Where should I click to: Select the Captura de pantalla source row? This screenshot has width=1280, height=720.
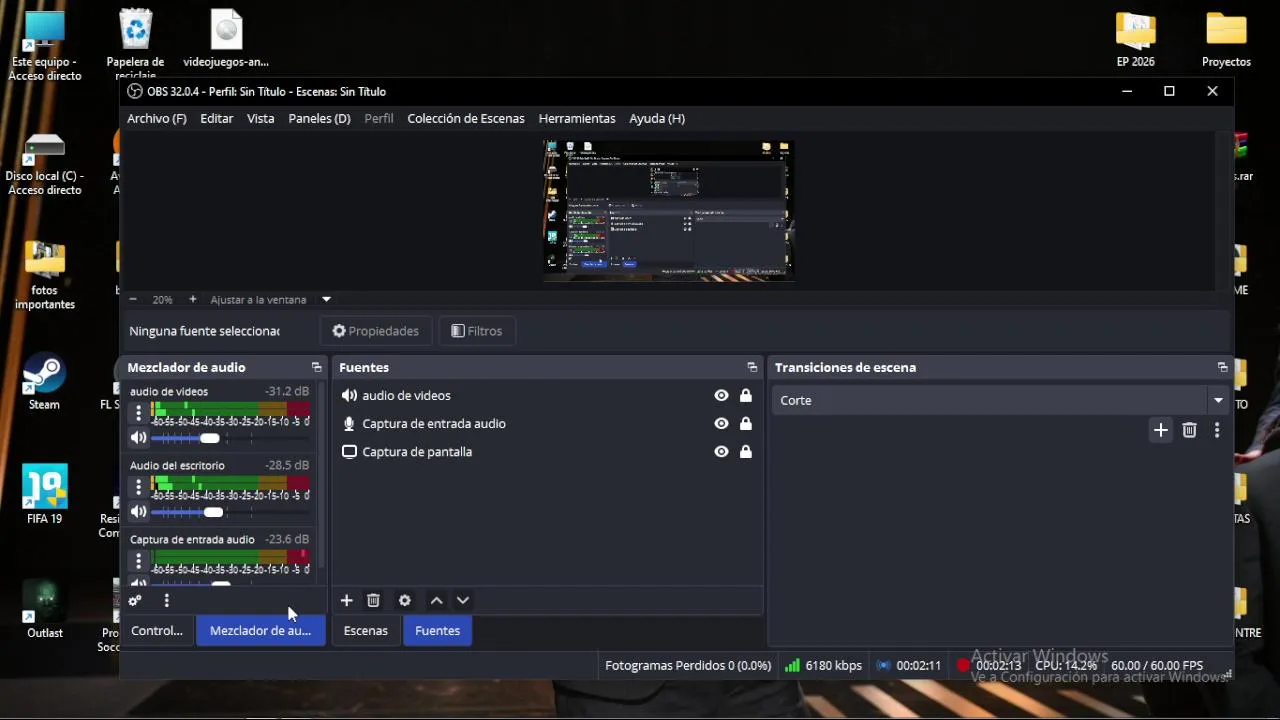click(547, 452)
